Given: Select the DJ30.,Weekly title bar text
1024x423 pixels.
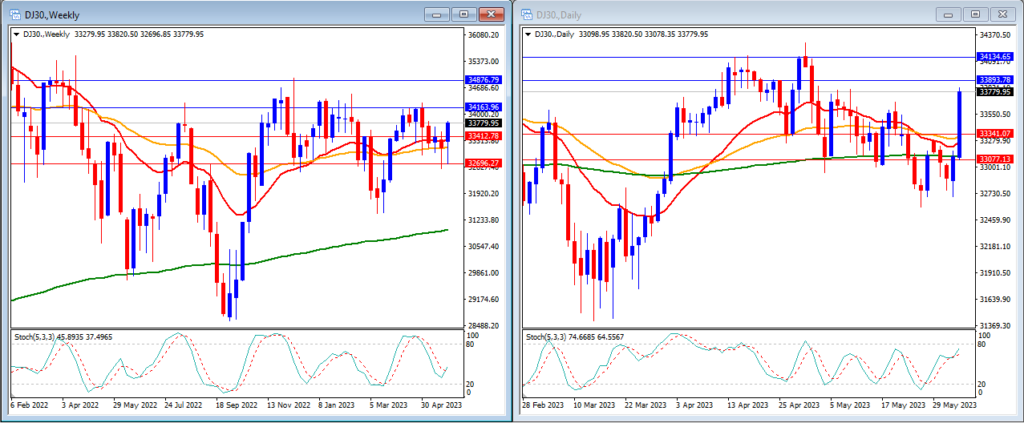Looking at the screenshot, I should [52, 14].
